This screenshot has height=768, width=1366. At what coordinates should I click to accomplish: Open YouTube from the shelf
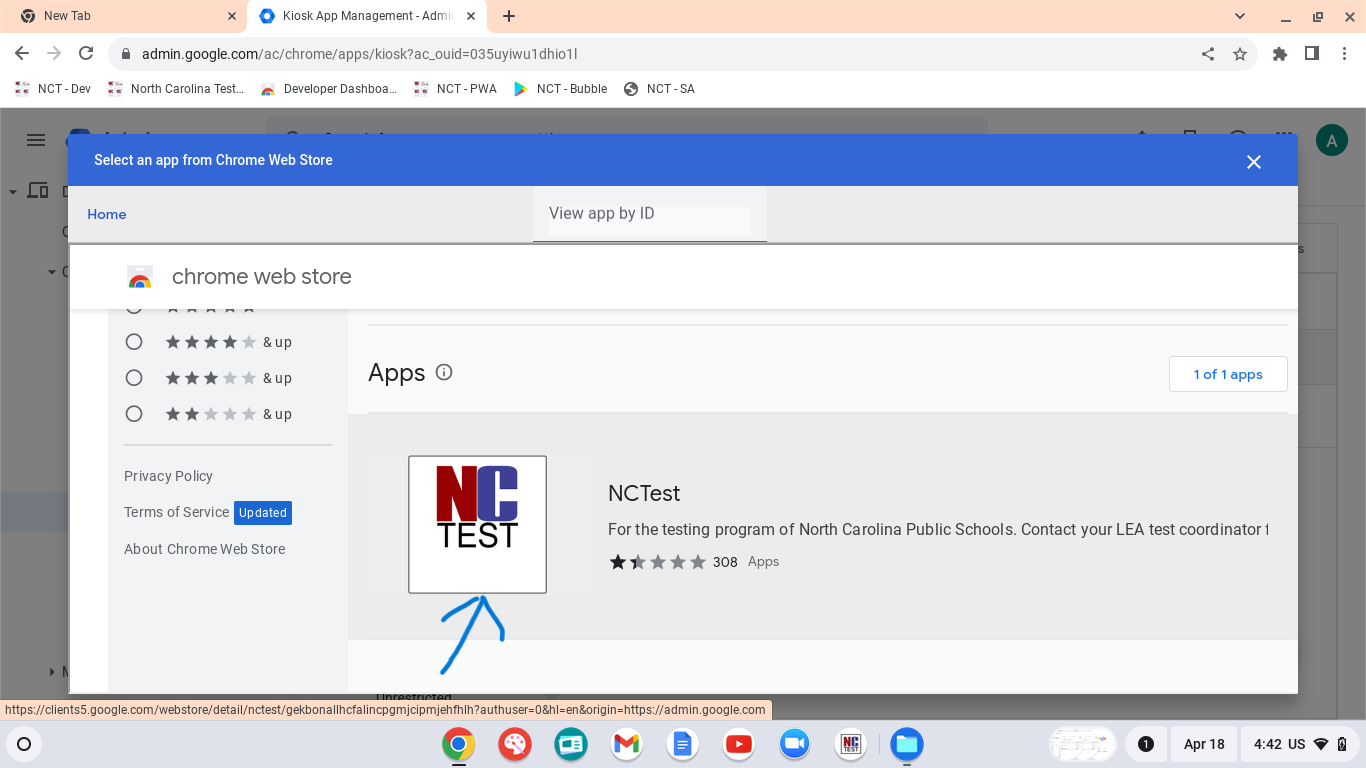click(x=739, y=744)
